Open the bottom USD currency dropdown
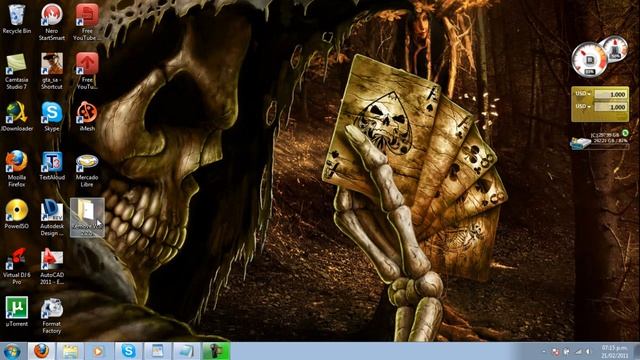 [x=583, y=107]
